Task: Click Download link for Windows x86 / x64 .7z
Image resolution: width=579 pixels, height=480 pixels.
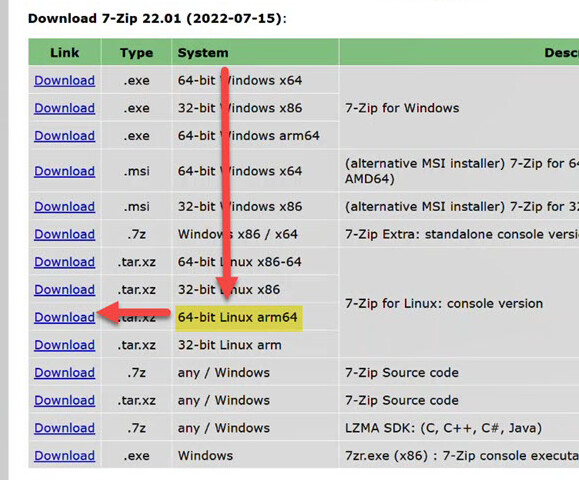Action: tap(65, 234)
